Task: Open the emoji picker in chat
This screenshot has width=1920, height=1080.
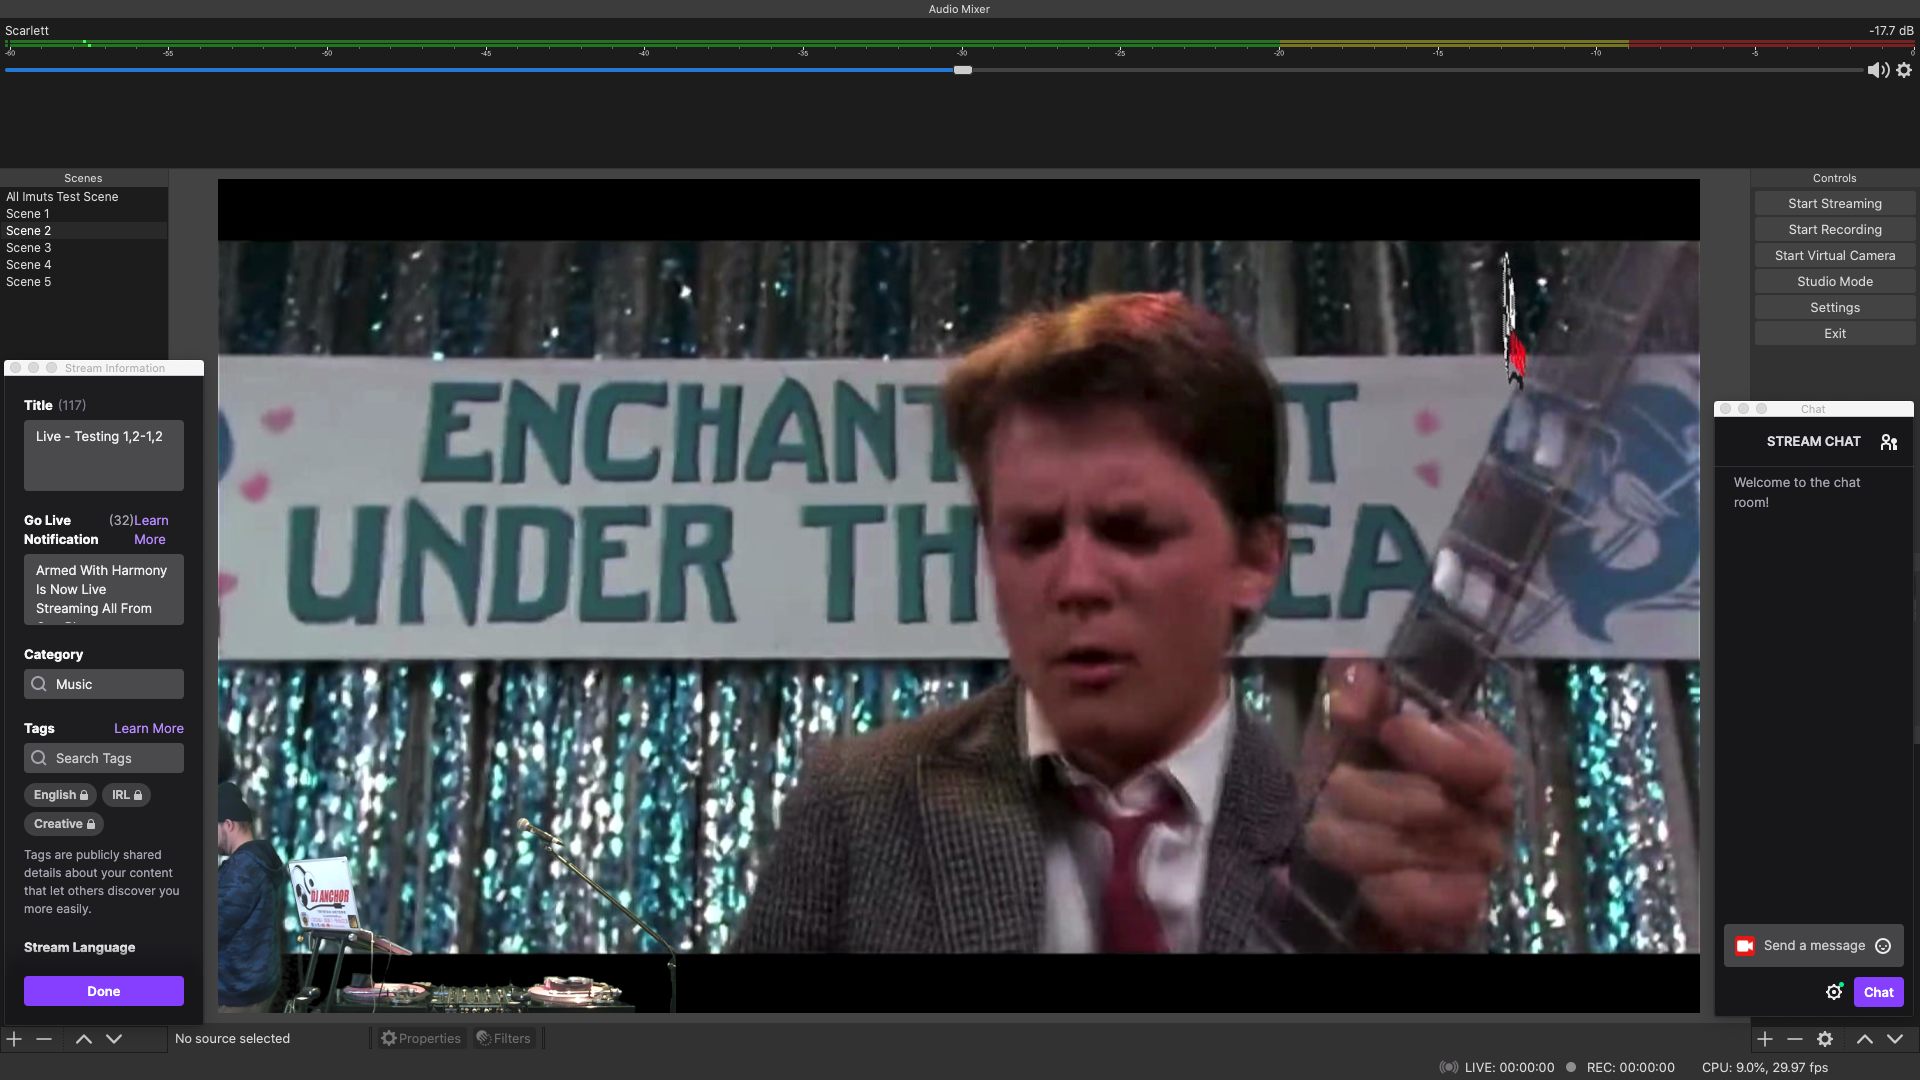Action: pos(1883,946)
